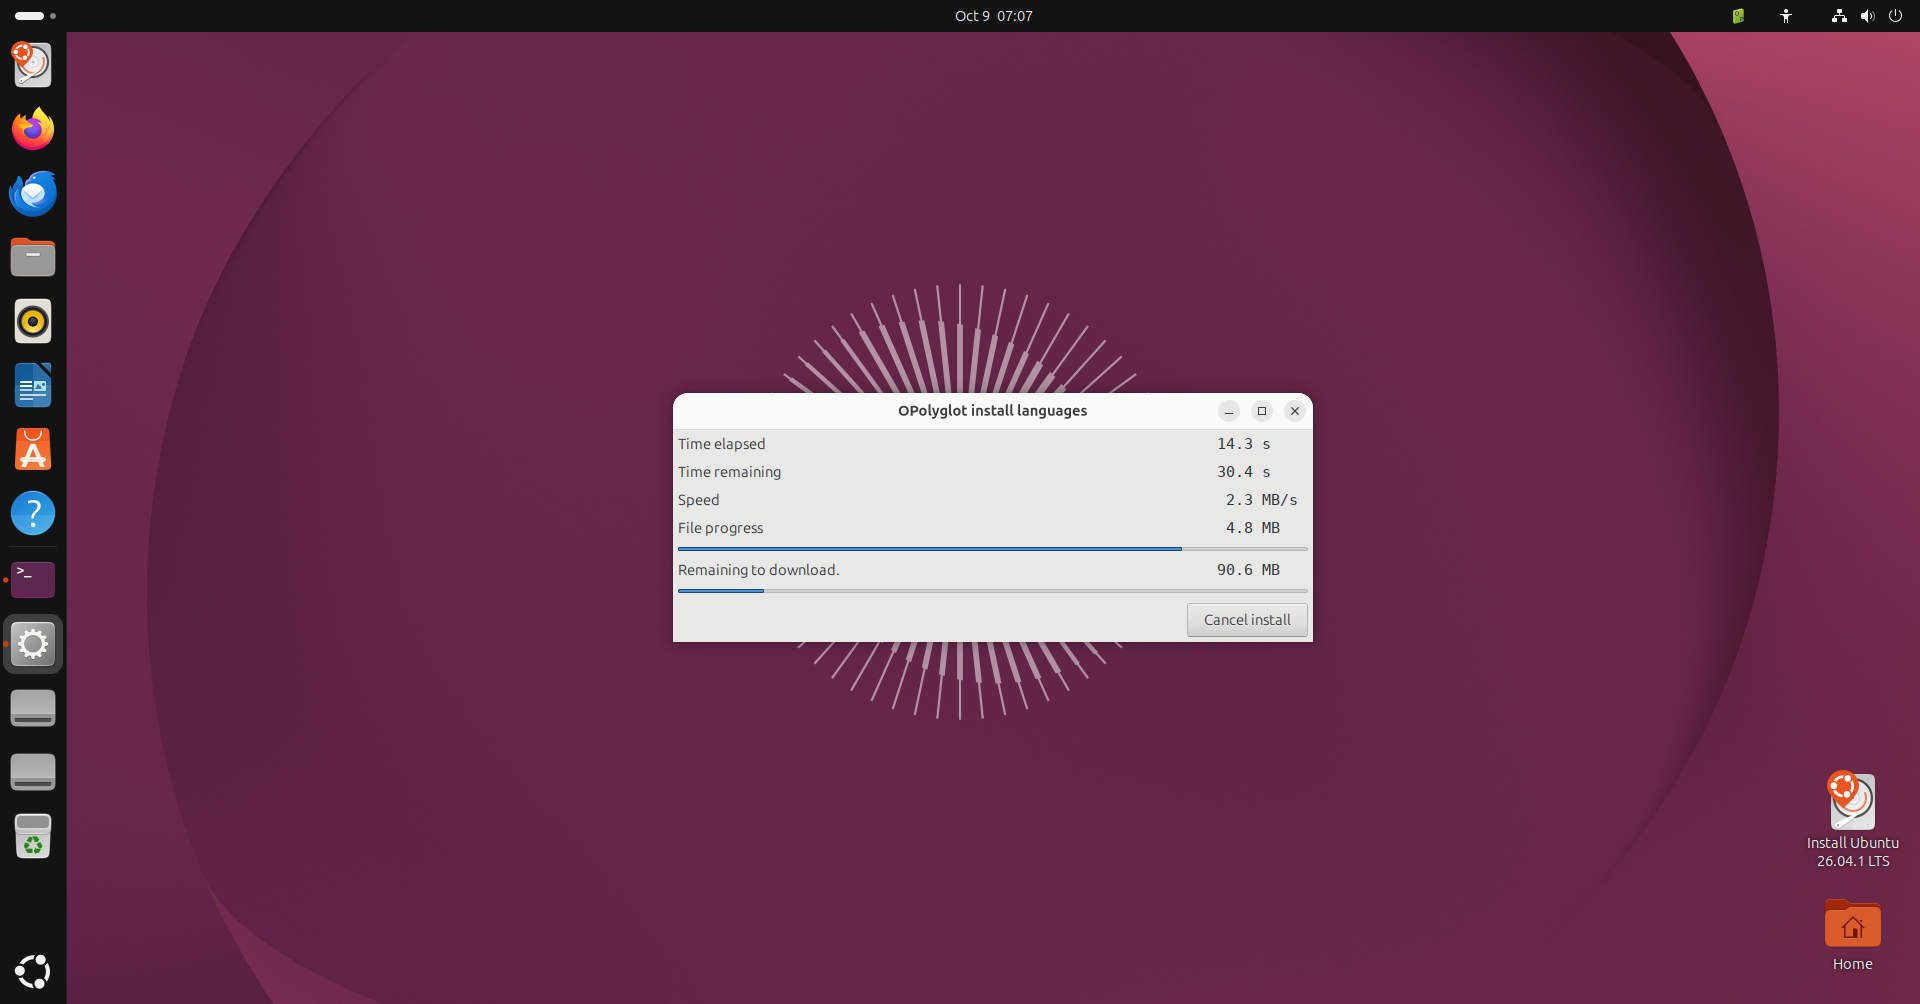Click the OPolyglot install languages title
Viewport: 1920px width, 1004px height.
point(992,411)
